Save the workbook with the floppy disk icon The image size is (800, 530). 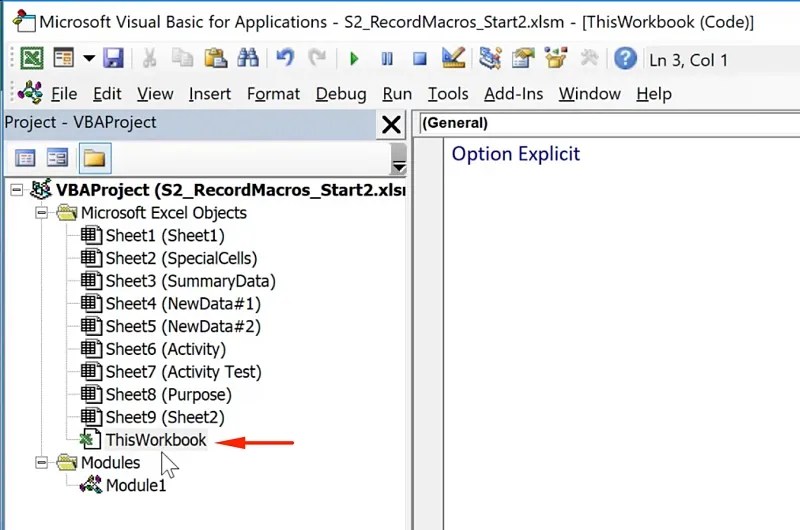click(113, 59)
